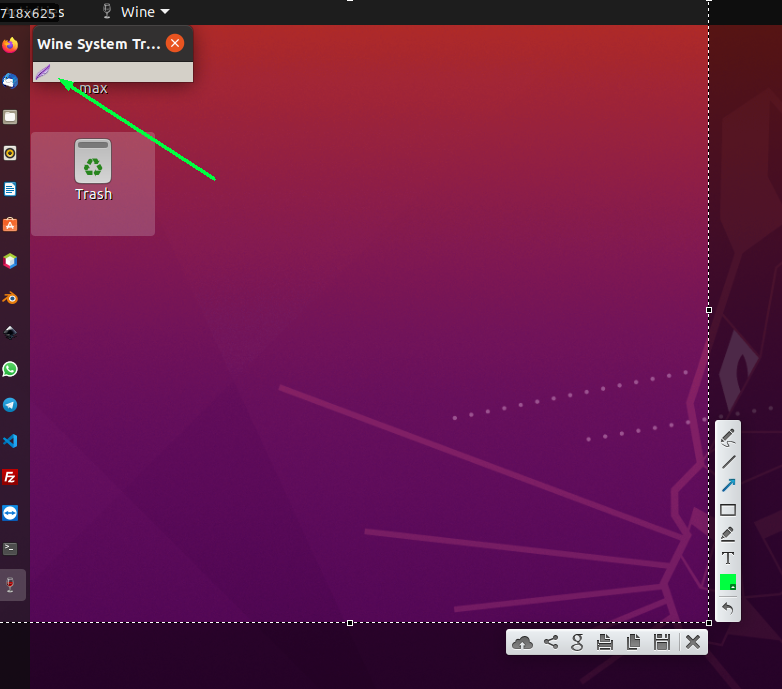Launch Blender from the dock
The image size is (782, 689).
10,298
